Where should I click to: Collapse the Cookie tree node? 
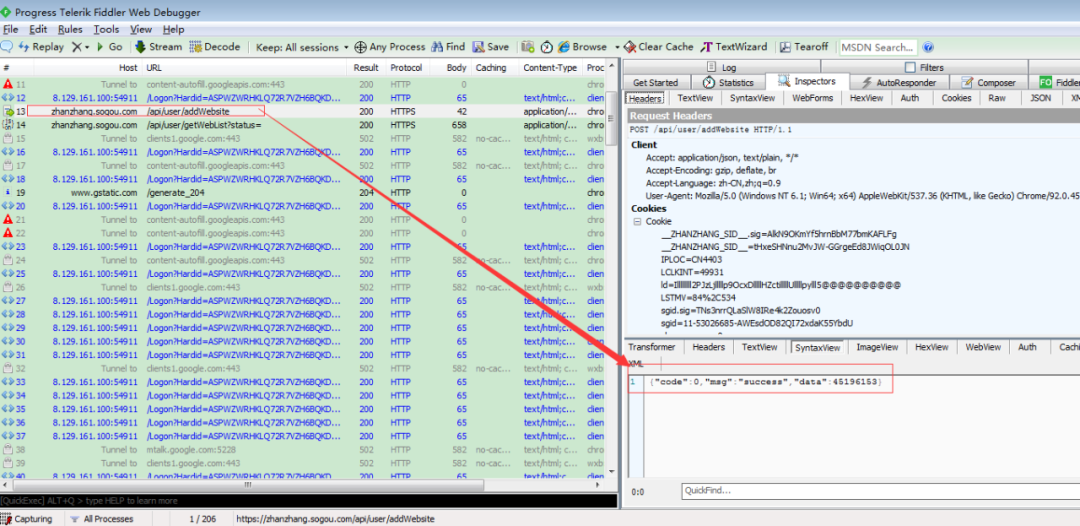coord(637,222)
